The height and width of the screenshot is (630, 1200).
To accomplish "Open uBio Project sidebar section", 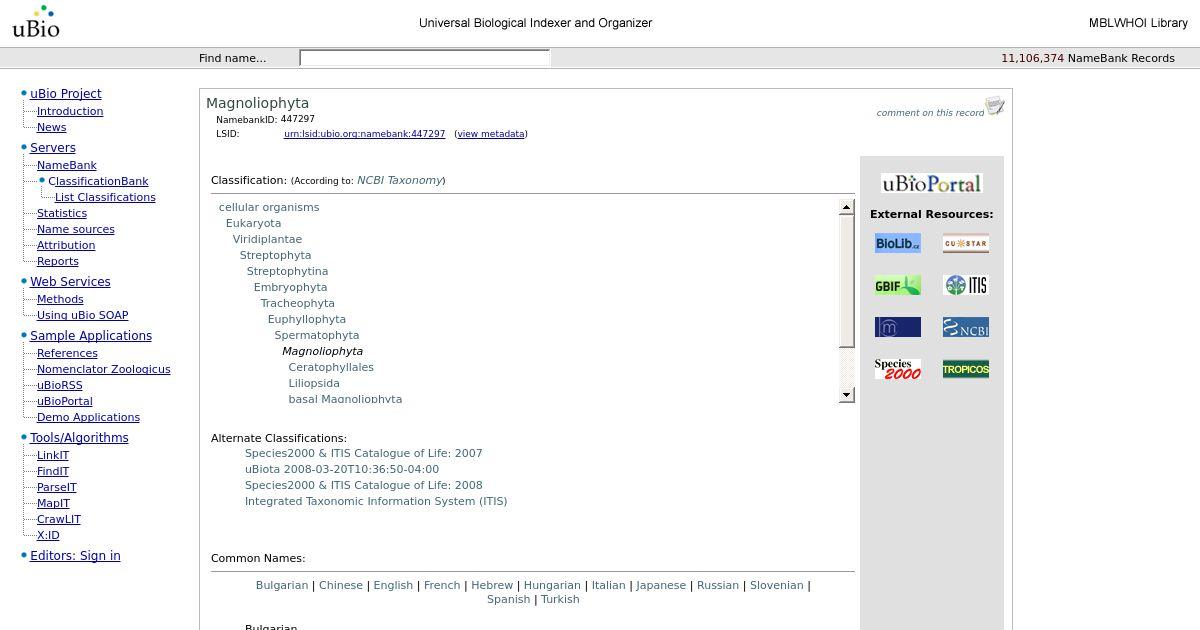I will [x=66, y=93].
